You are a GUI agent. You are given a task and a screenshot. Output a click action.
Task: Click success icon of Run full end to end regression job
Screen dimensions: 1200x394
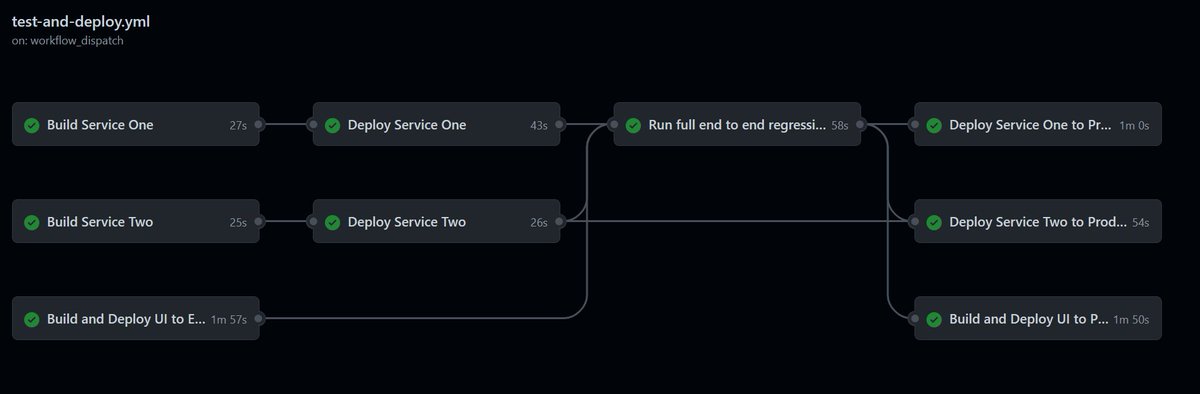[633, 125]
